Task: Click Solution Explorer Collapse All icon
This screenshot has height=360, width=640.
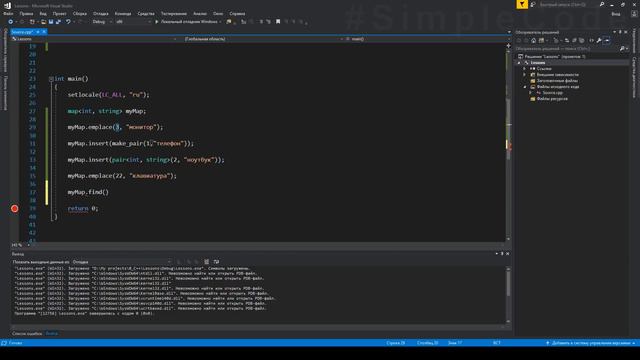Action: click(574, 40)
